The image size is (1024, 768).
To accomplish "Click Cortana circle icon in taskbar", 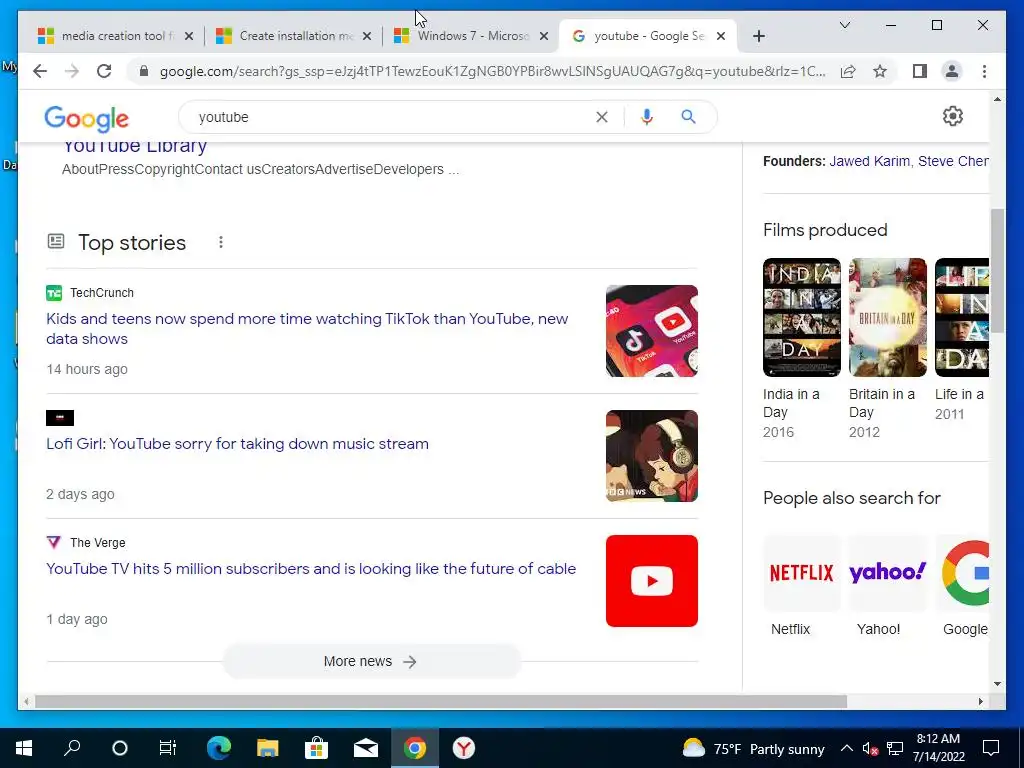I will coord(120,748).
